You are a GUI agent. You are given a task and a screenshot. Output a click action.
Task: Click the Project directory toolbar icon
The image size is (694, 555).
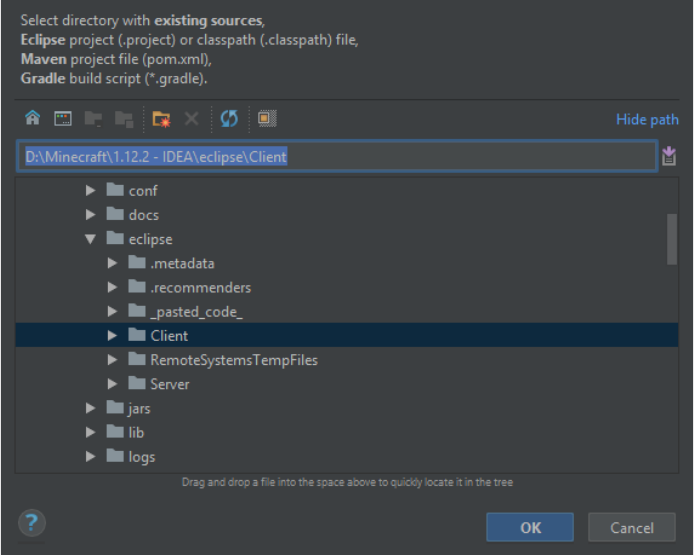click(93, 119)
